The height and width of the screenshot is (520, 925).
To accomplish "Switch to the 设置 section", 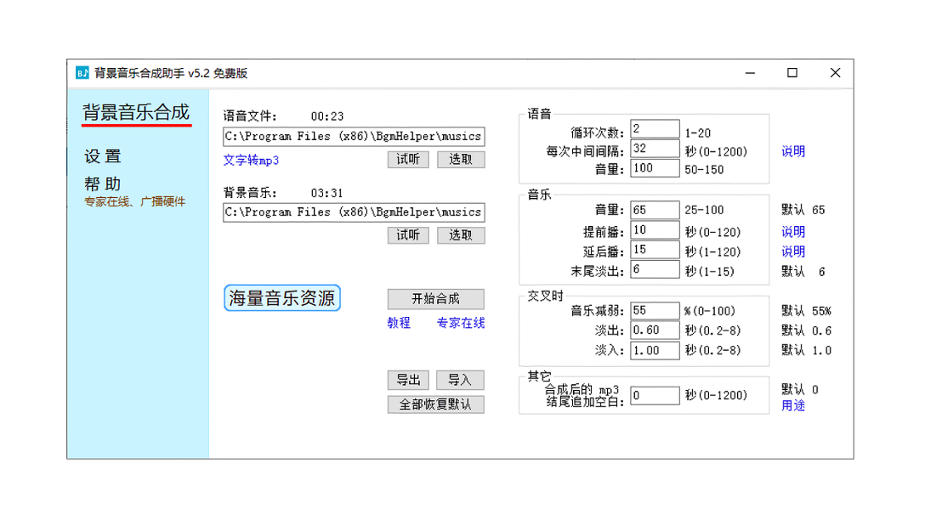I will click(x=103, y=156).
